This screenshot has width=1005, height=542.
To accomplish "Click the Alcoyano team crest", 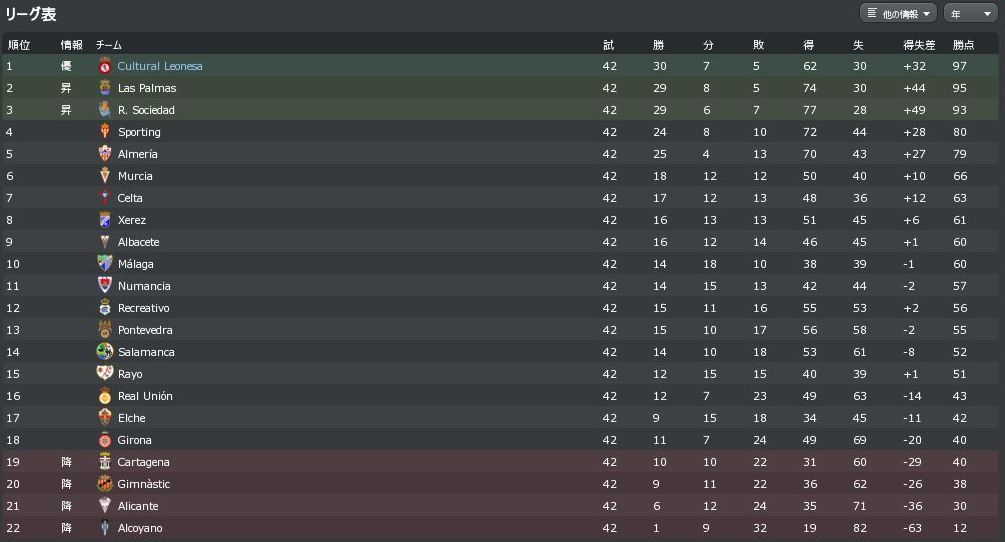I will point(105,528).
